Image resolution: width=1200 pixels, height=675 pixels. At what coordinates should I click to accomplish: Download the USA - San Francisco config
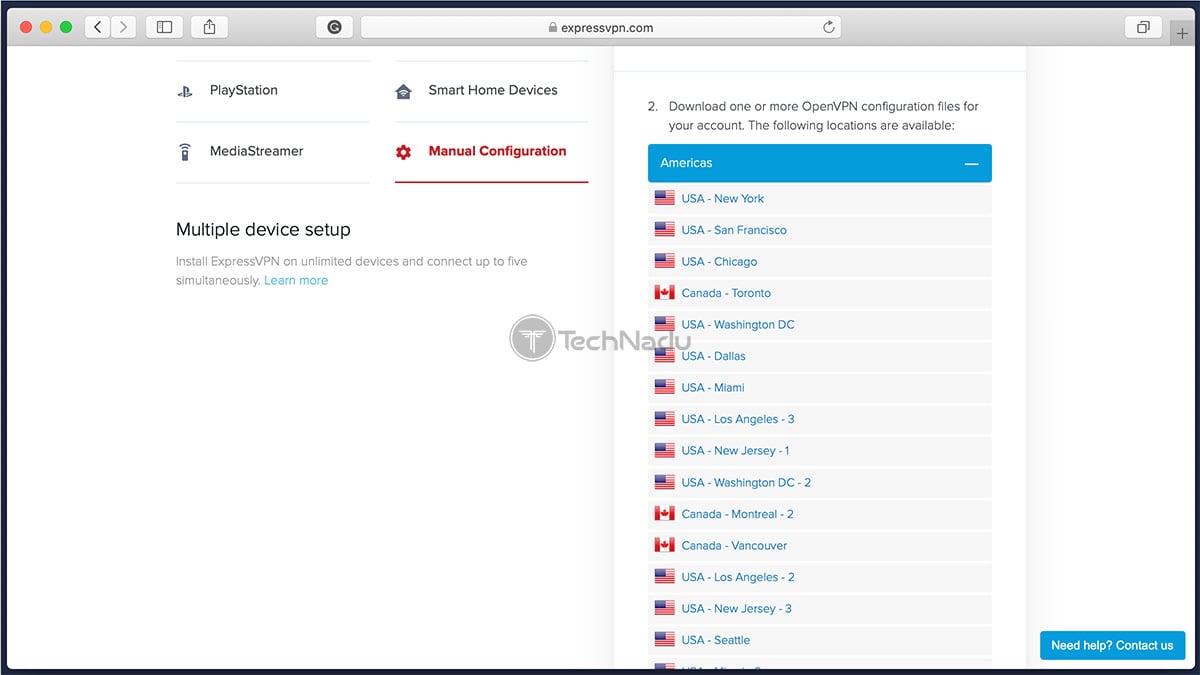734,230
